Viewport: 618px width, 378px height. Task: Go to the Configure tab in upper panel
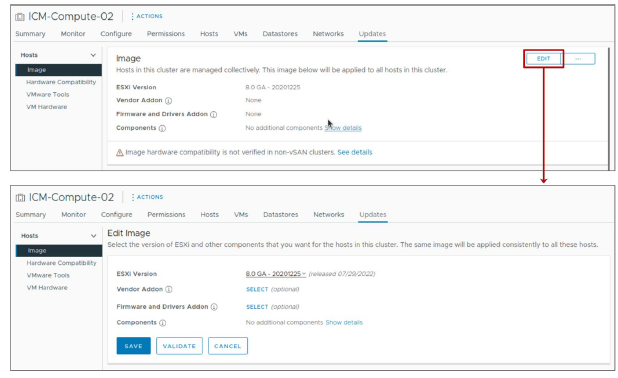point(116,34)
